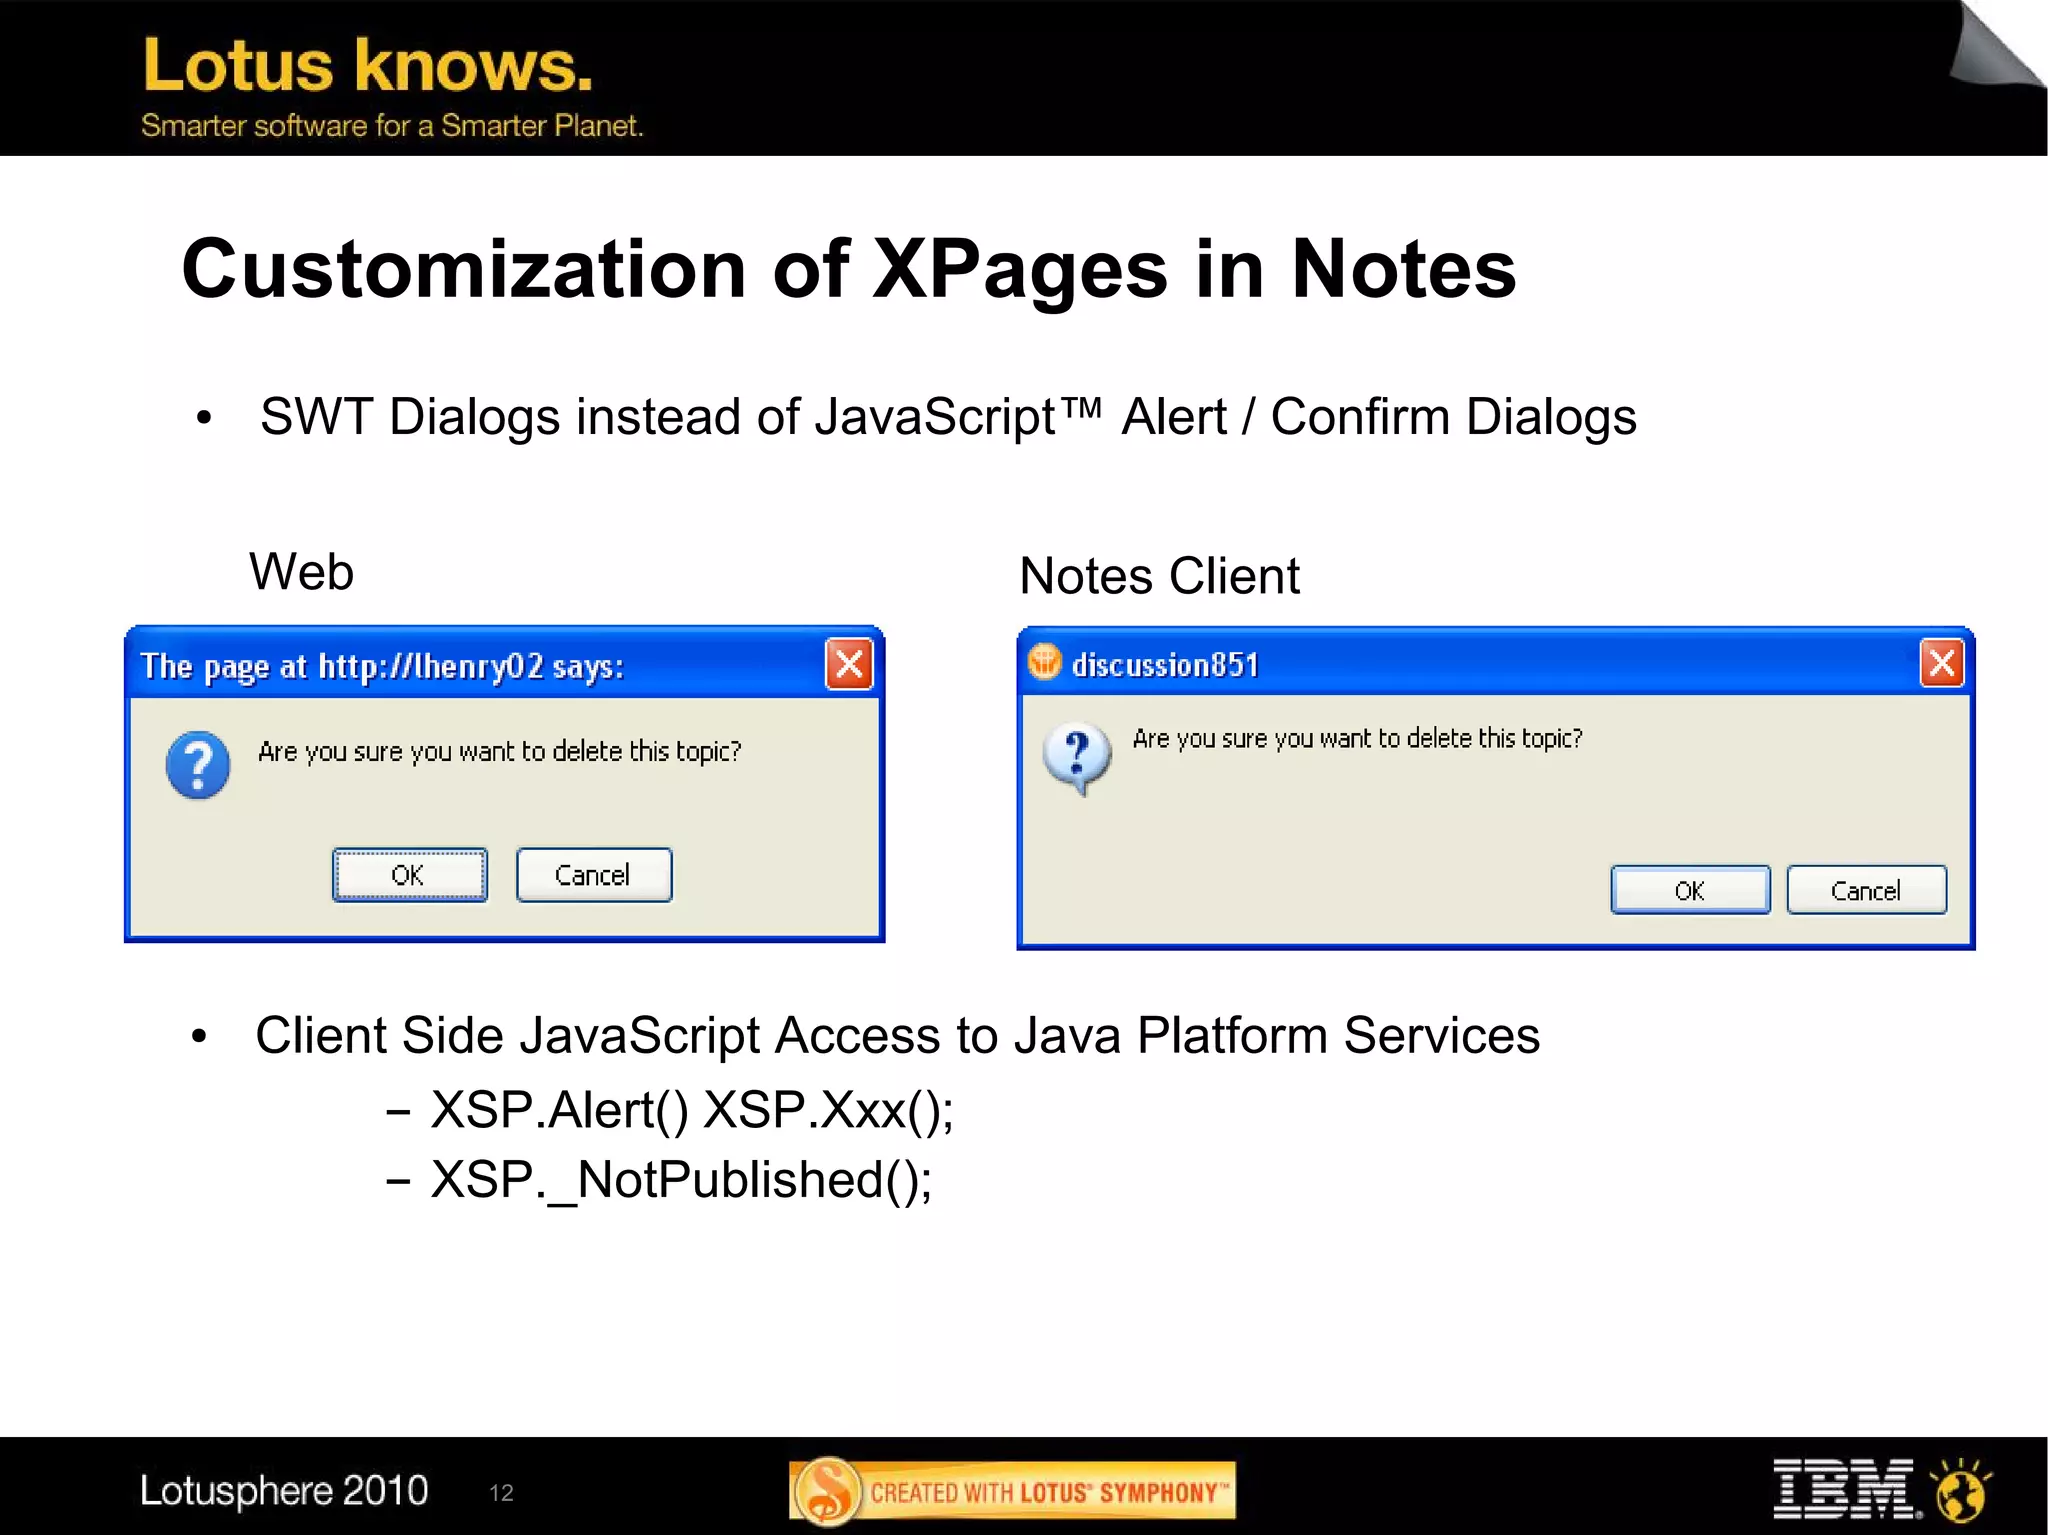Image resolution: width=2048 pixels, height=1535 pixels.
Task: Click 'Smarter software for a Smarter Planet.' tagline
Action: 392,126
